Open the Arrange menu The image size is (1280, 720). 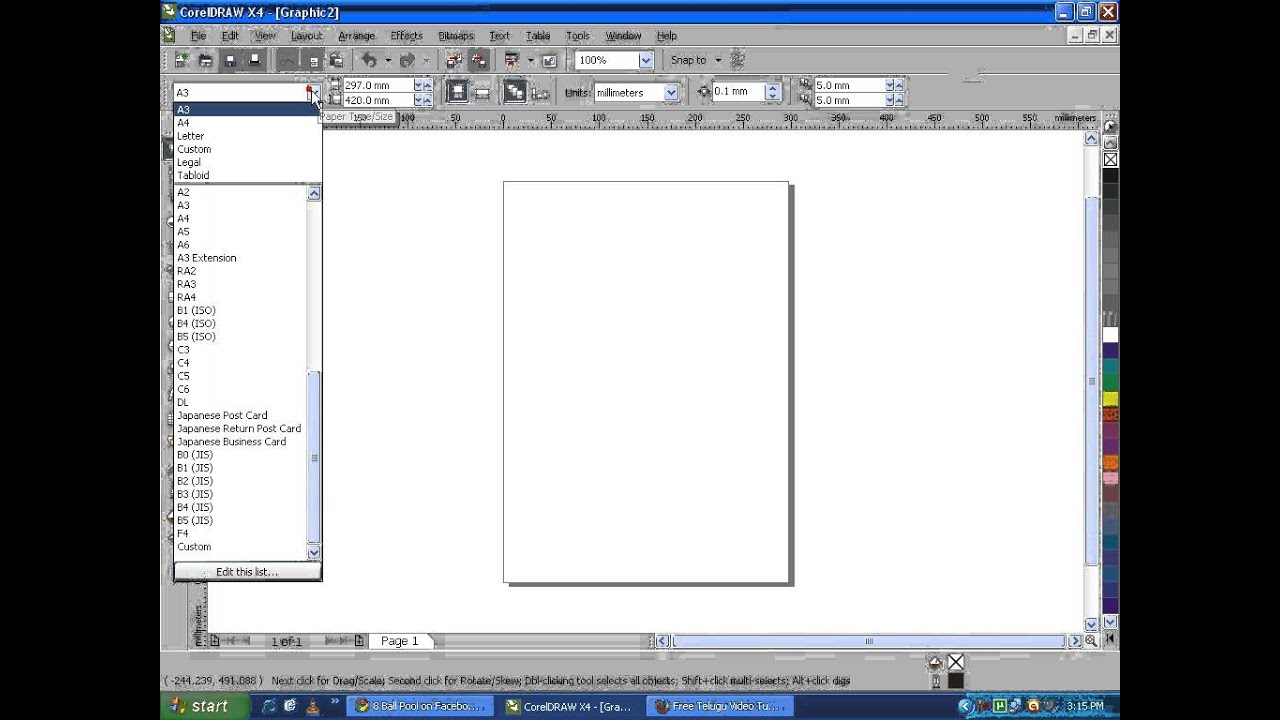356,35
